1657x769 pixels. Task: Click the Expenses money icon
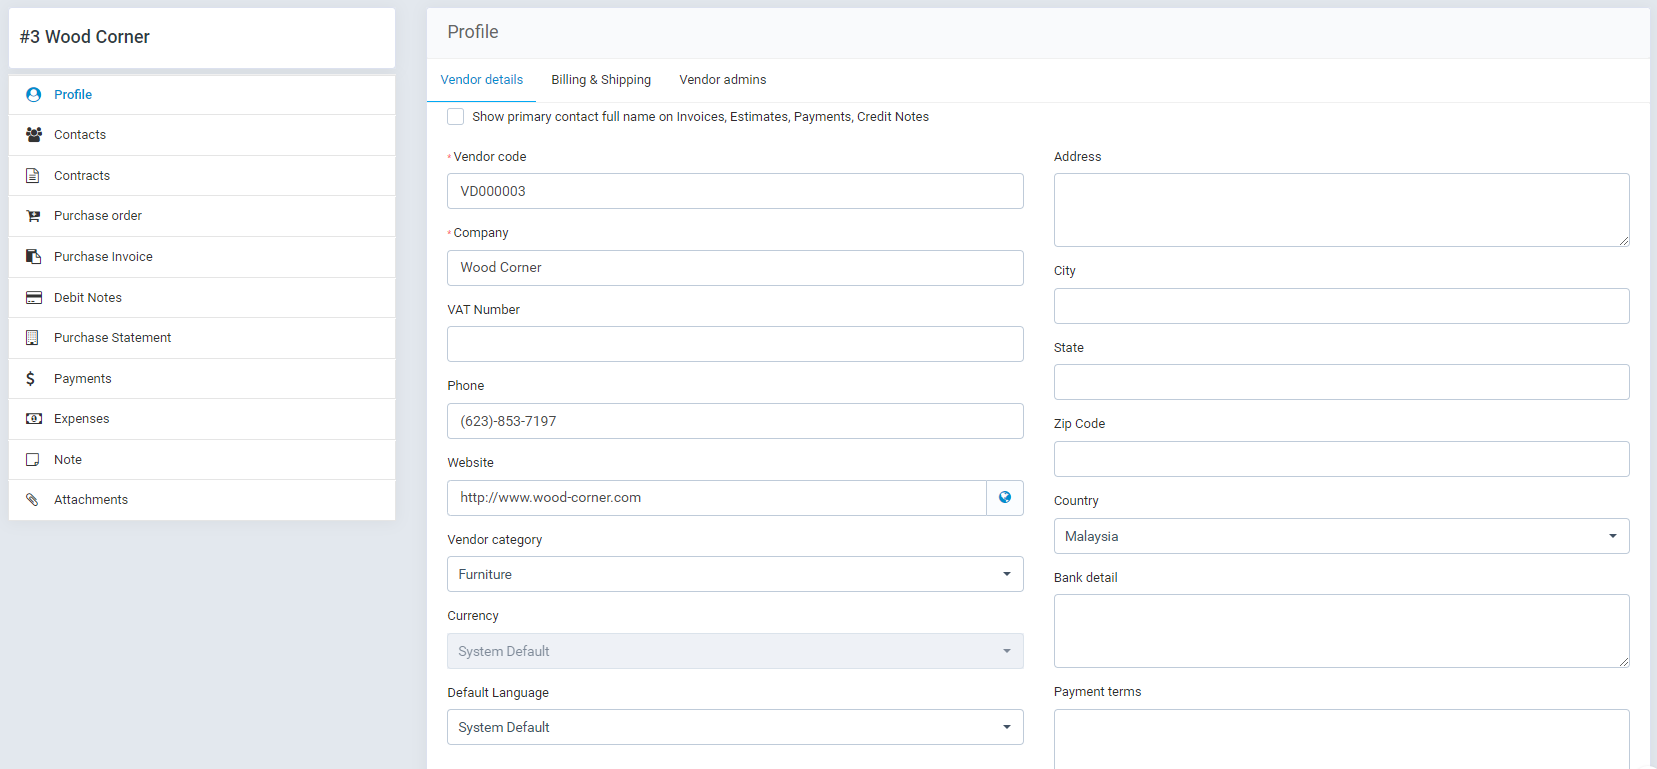point(34,419)
